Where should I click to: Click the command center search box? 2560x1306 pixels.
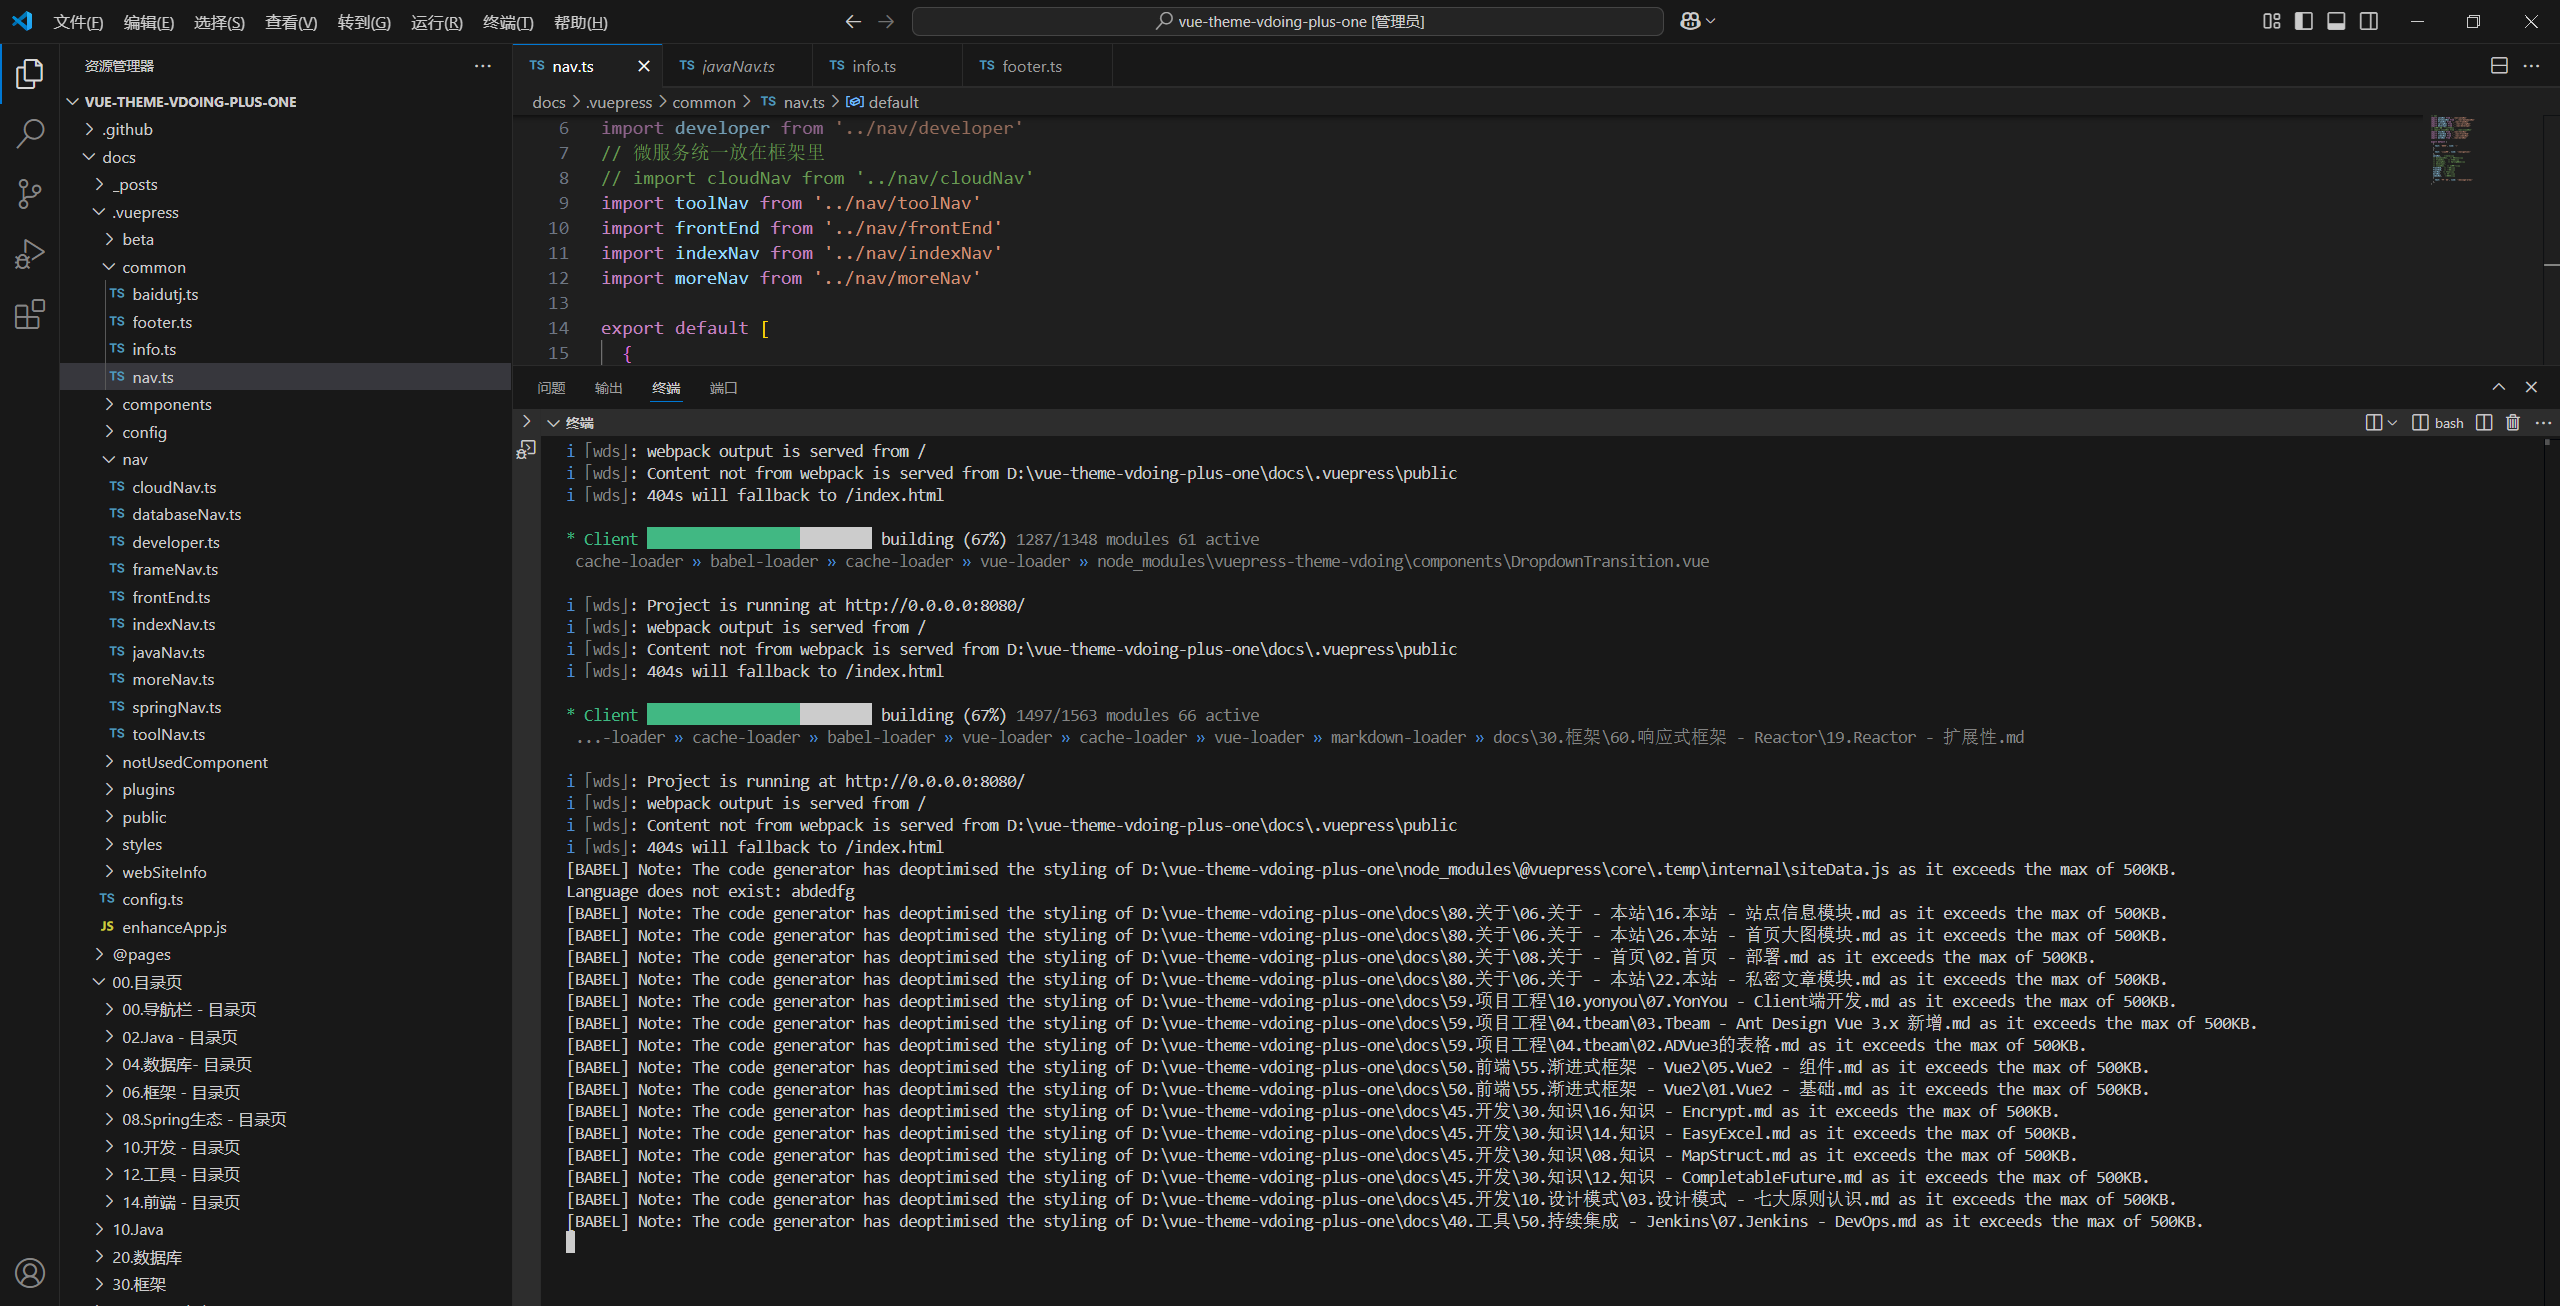pos(1288,21)
